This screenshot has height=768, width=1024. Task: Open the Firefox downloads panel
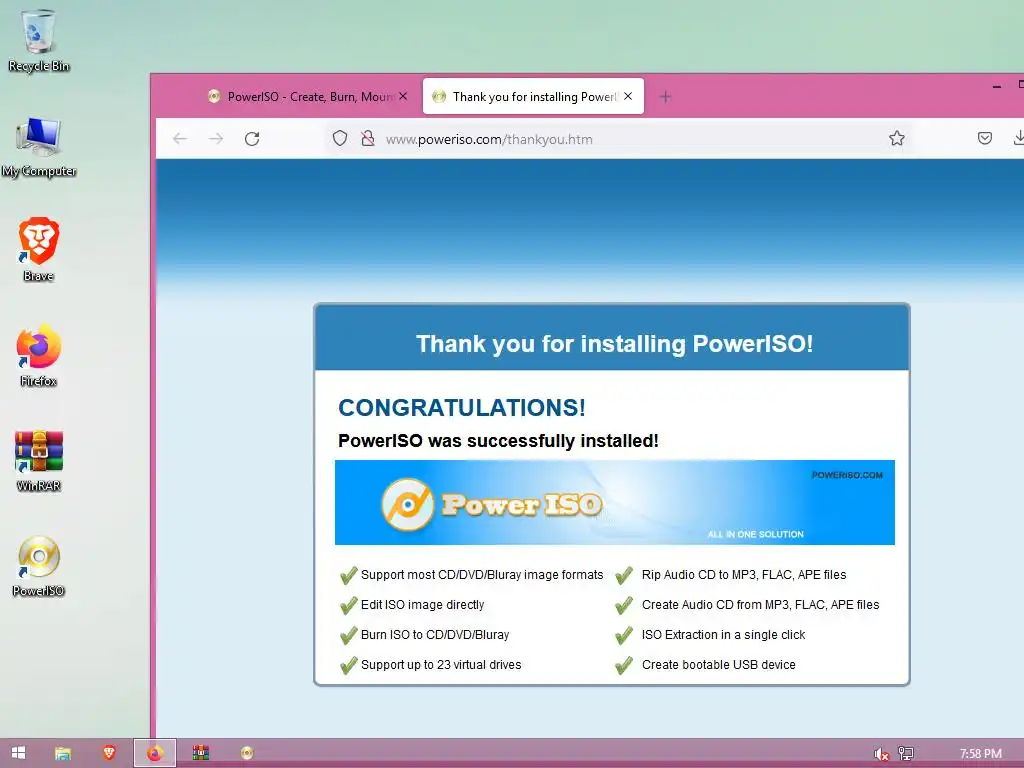click(x=1018, y=138)
